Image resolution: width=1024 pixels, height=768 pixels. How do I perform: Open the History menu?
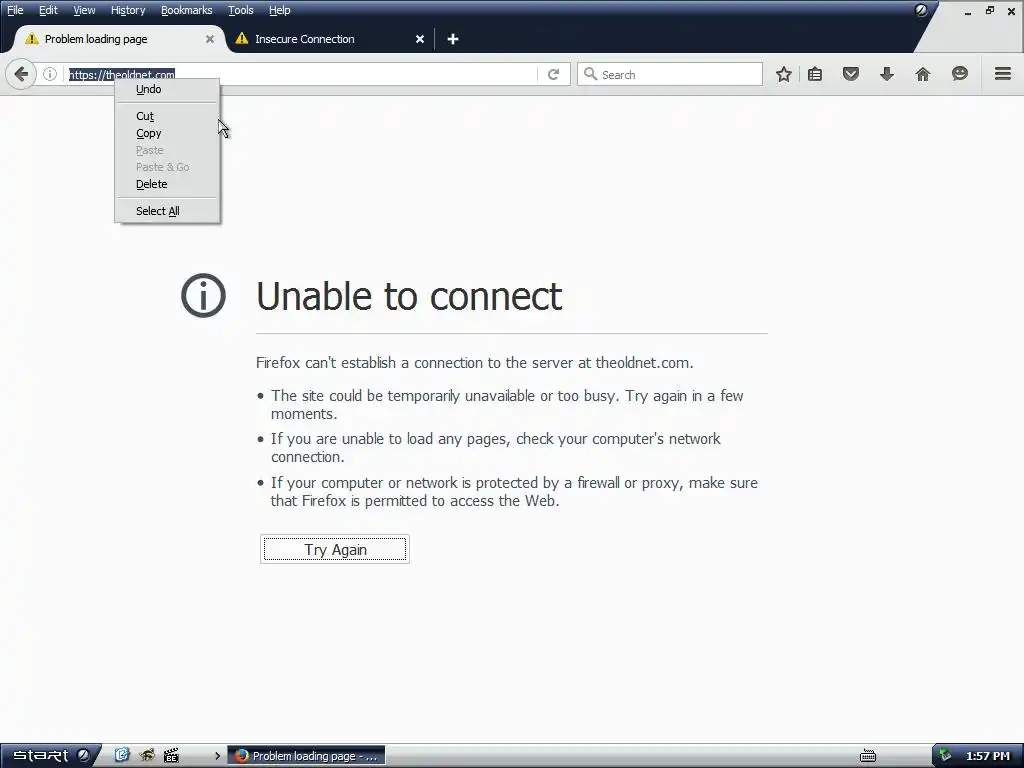click(127, 10)
